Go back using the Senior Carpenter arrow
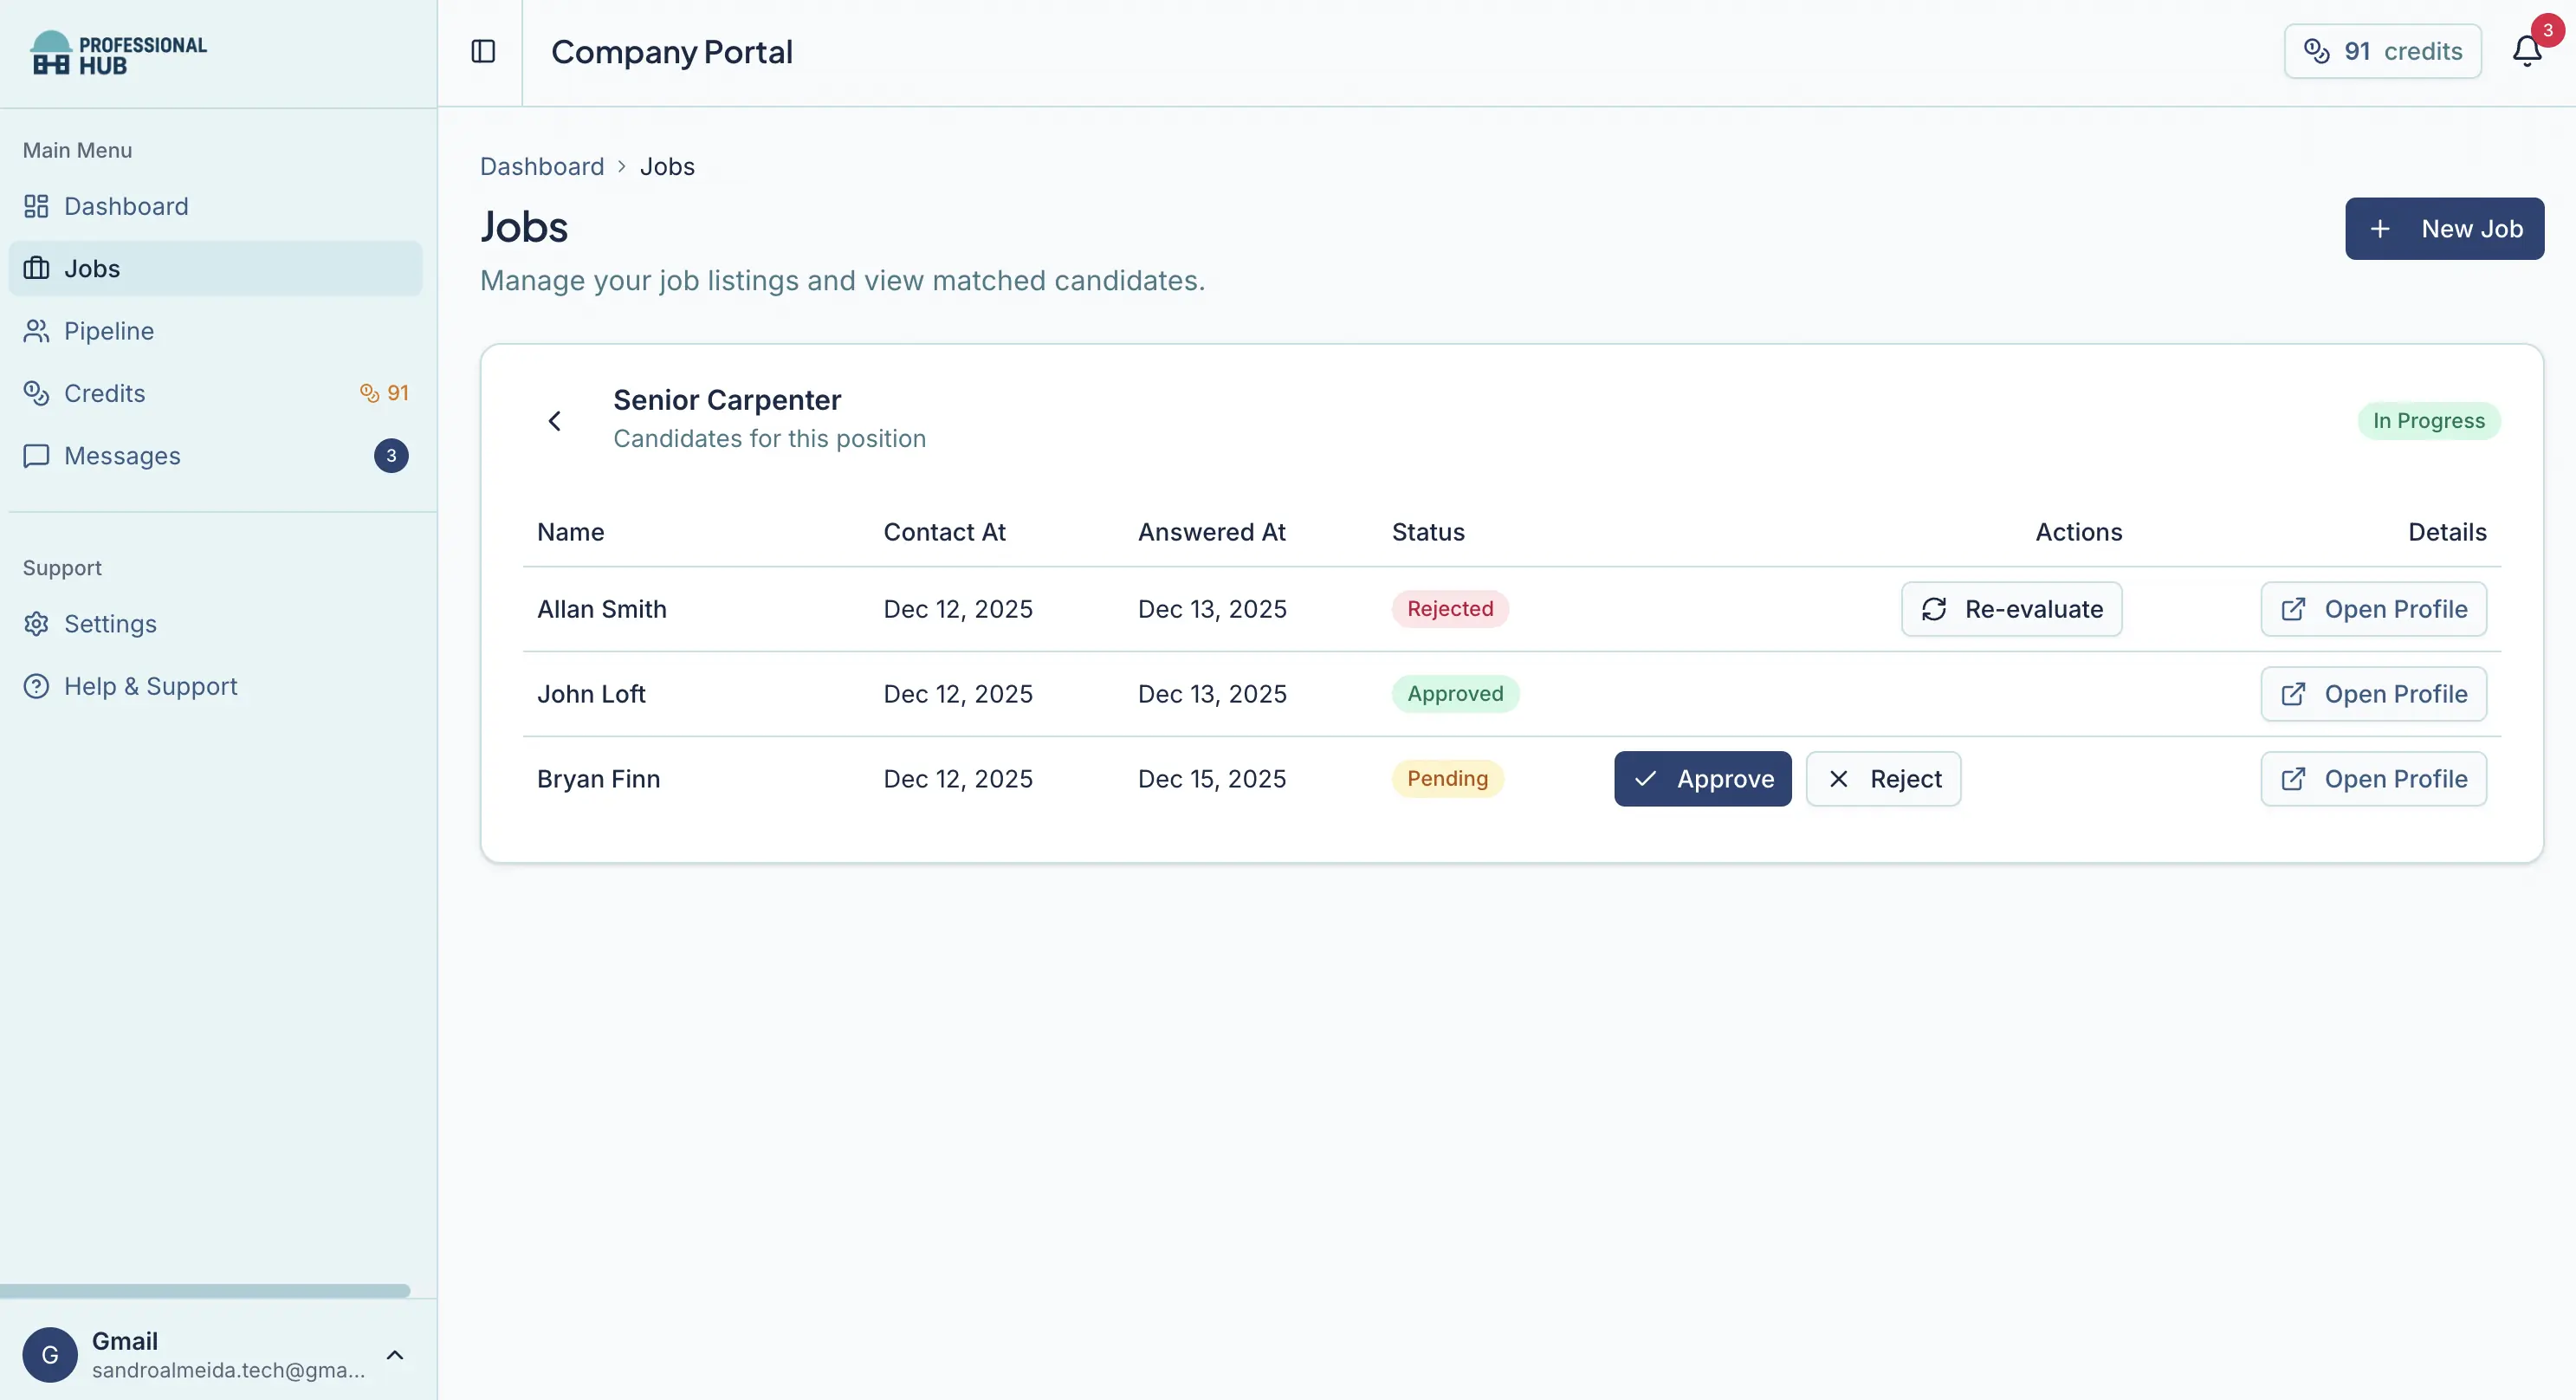Screen dimensions: 2576x1400 point(555,421)
